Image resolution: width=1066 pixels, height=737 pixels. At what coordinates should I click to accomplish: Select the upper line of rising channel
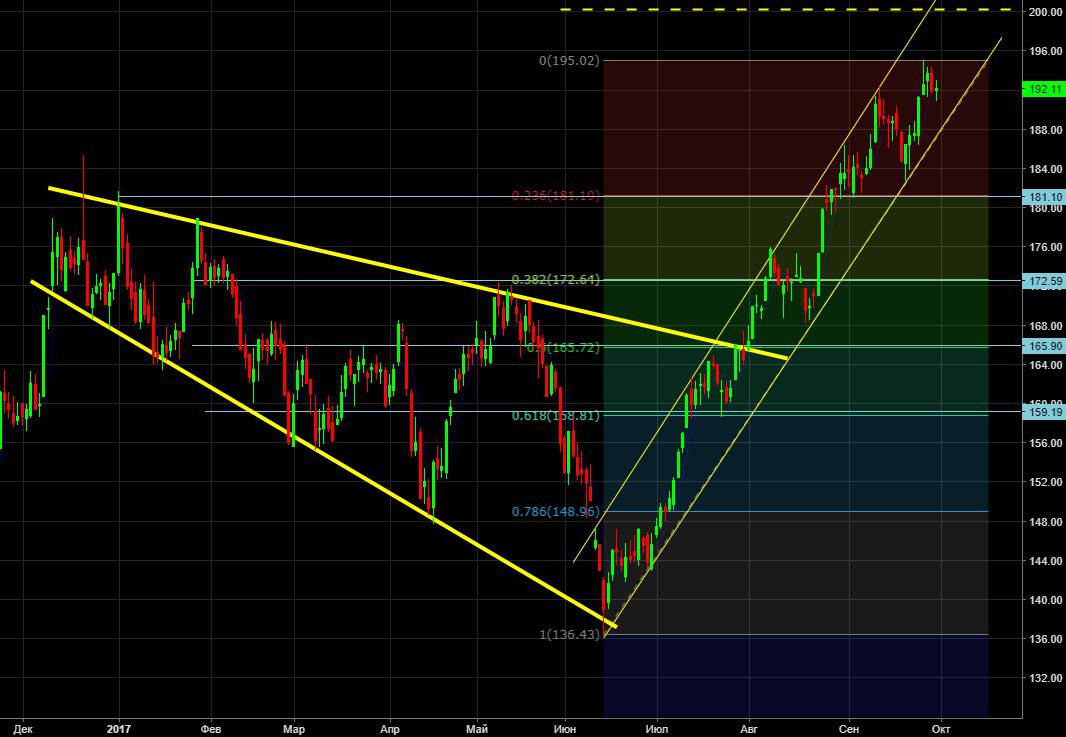pyautogui.click(x=755, y=281)
